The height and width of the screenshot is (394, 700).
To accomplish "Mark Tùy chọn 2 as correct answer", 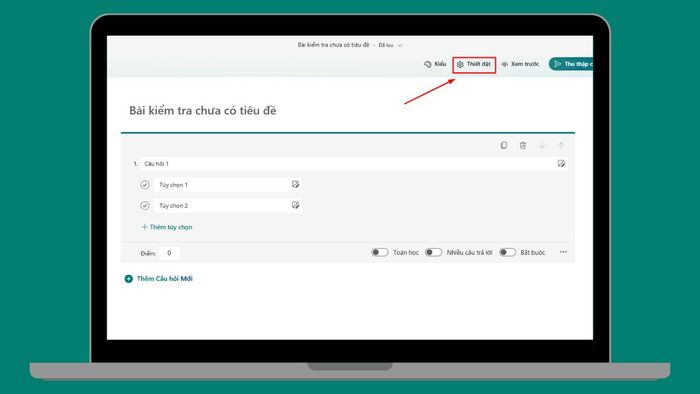I will coord(145,206).
